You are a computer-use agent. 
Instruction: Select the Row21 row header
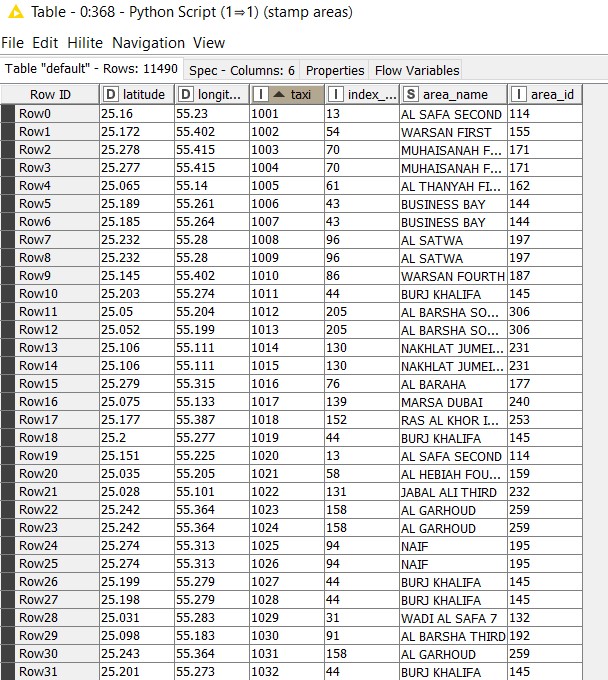click(x=56, y=491)
